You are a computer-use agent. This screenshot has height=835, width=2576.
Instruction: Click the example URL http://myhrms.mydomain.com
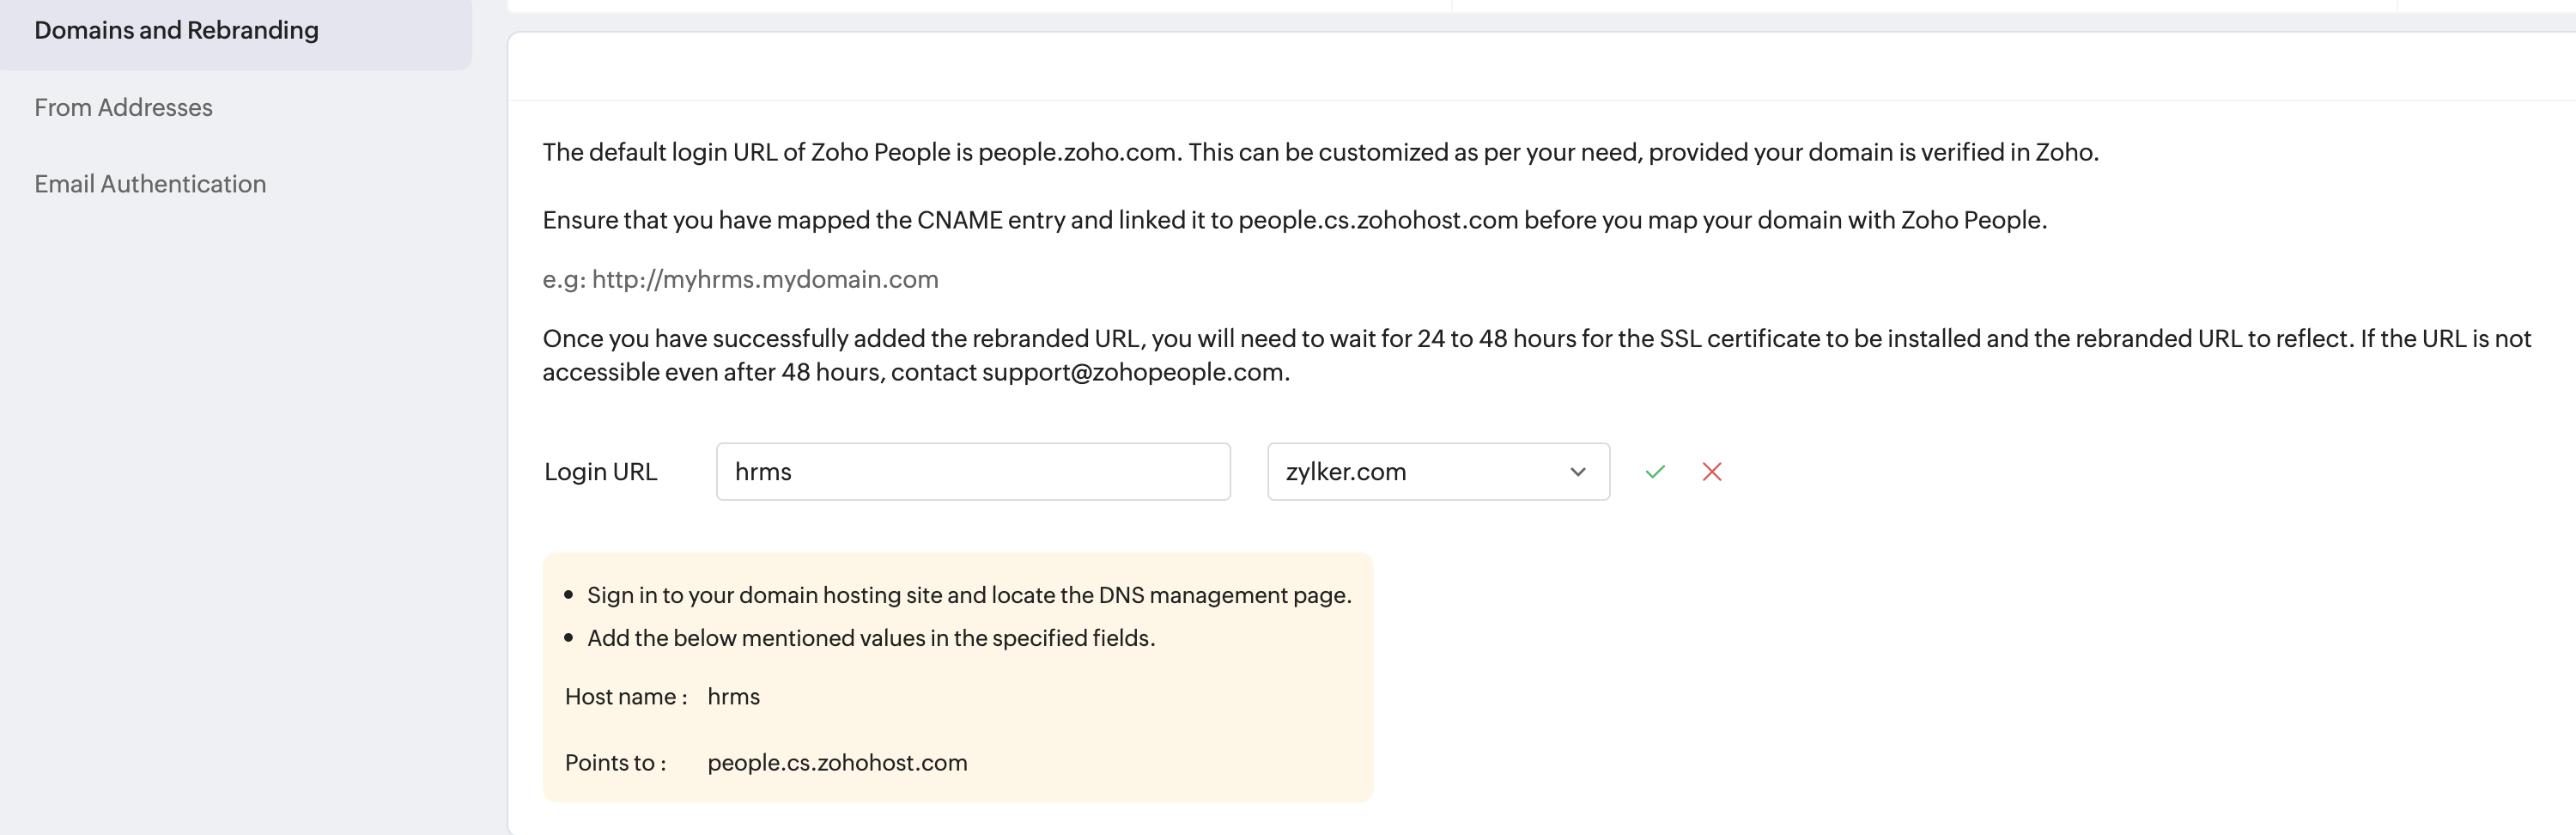(x=765, y=279)
